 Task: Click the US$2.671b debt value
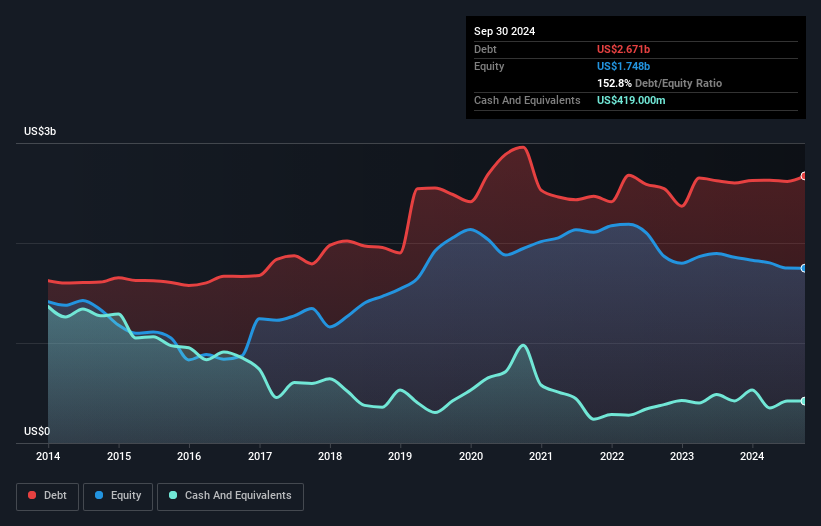(x=623, y=49)
